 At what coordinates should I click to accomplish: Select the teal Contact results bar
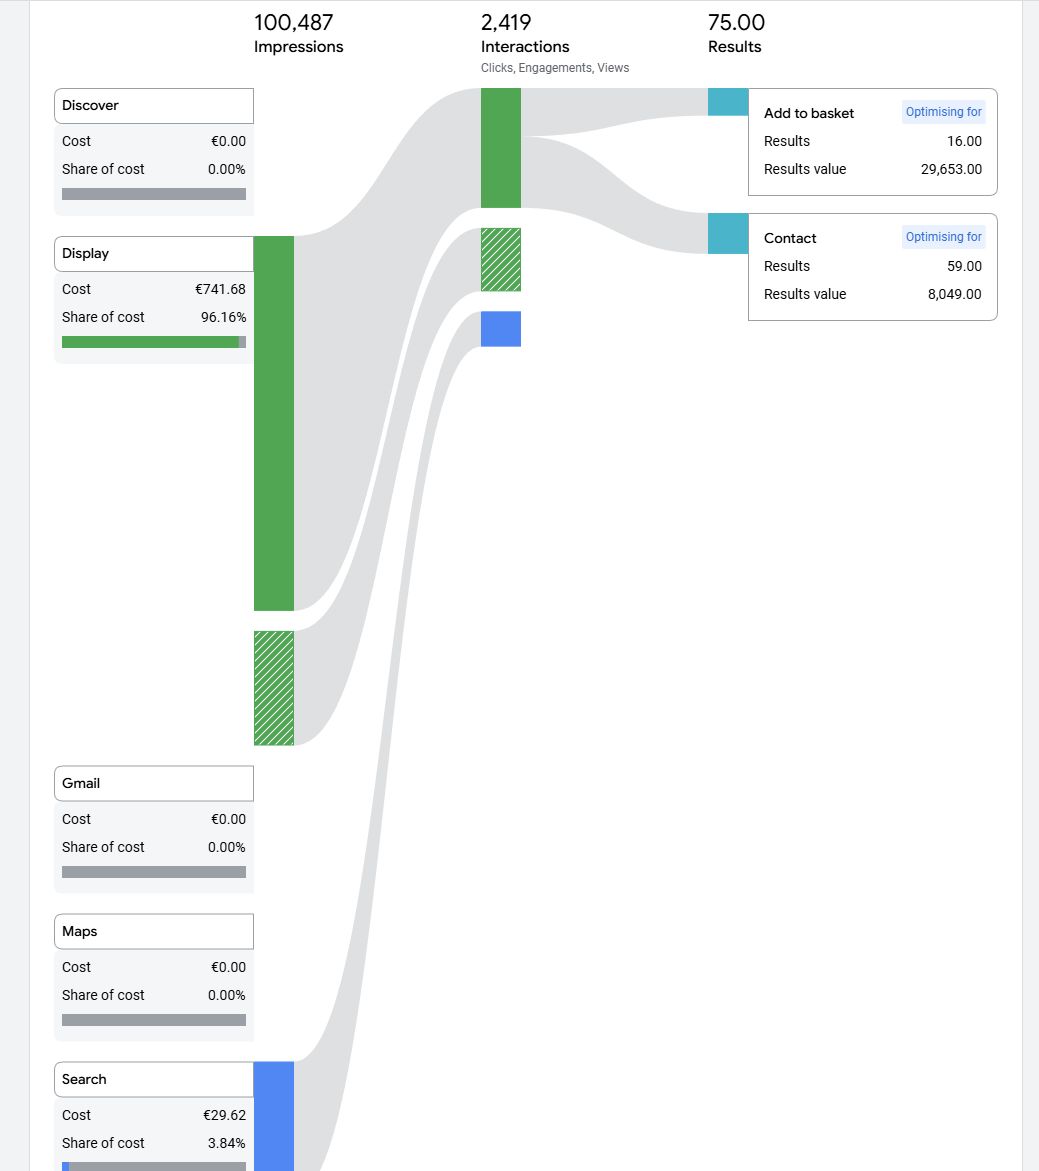(728, 234)
